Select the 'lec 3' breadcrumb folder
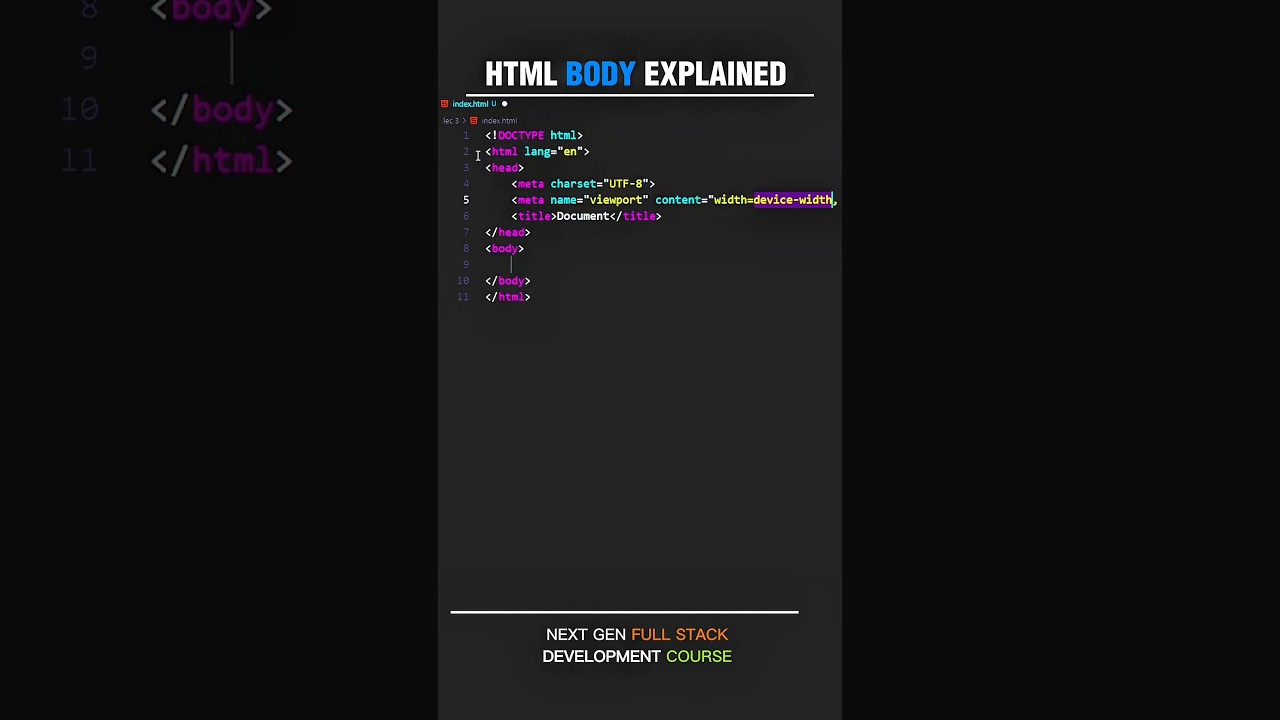 450,121
